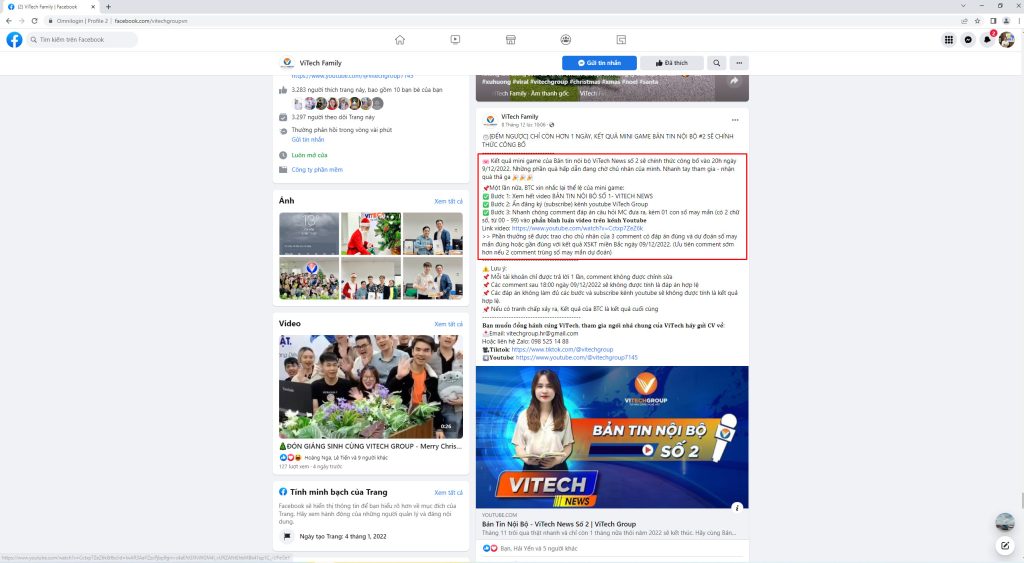
Task: Click the floating chat avatar bubble
Action: (x=1005, y=522)
